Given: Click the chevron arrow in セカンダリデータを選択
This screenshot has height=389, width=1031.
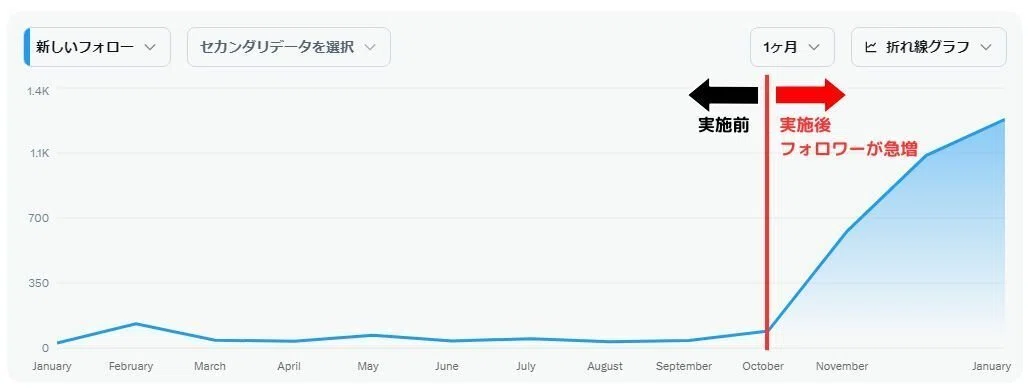Looking at the screenshot, I should pyautogui.click(x=370, y=47).
